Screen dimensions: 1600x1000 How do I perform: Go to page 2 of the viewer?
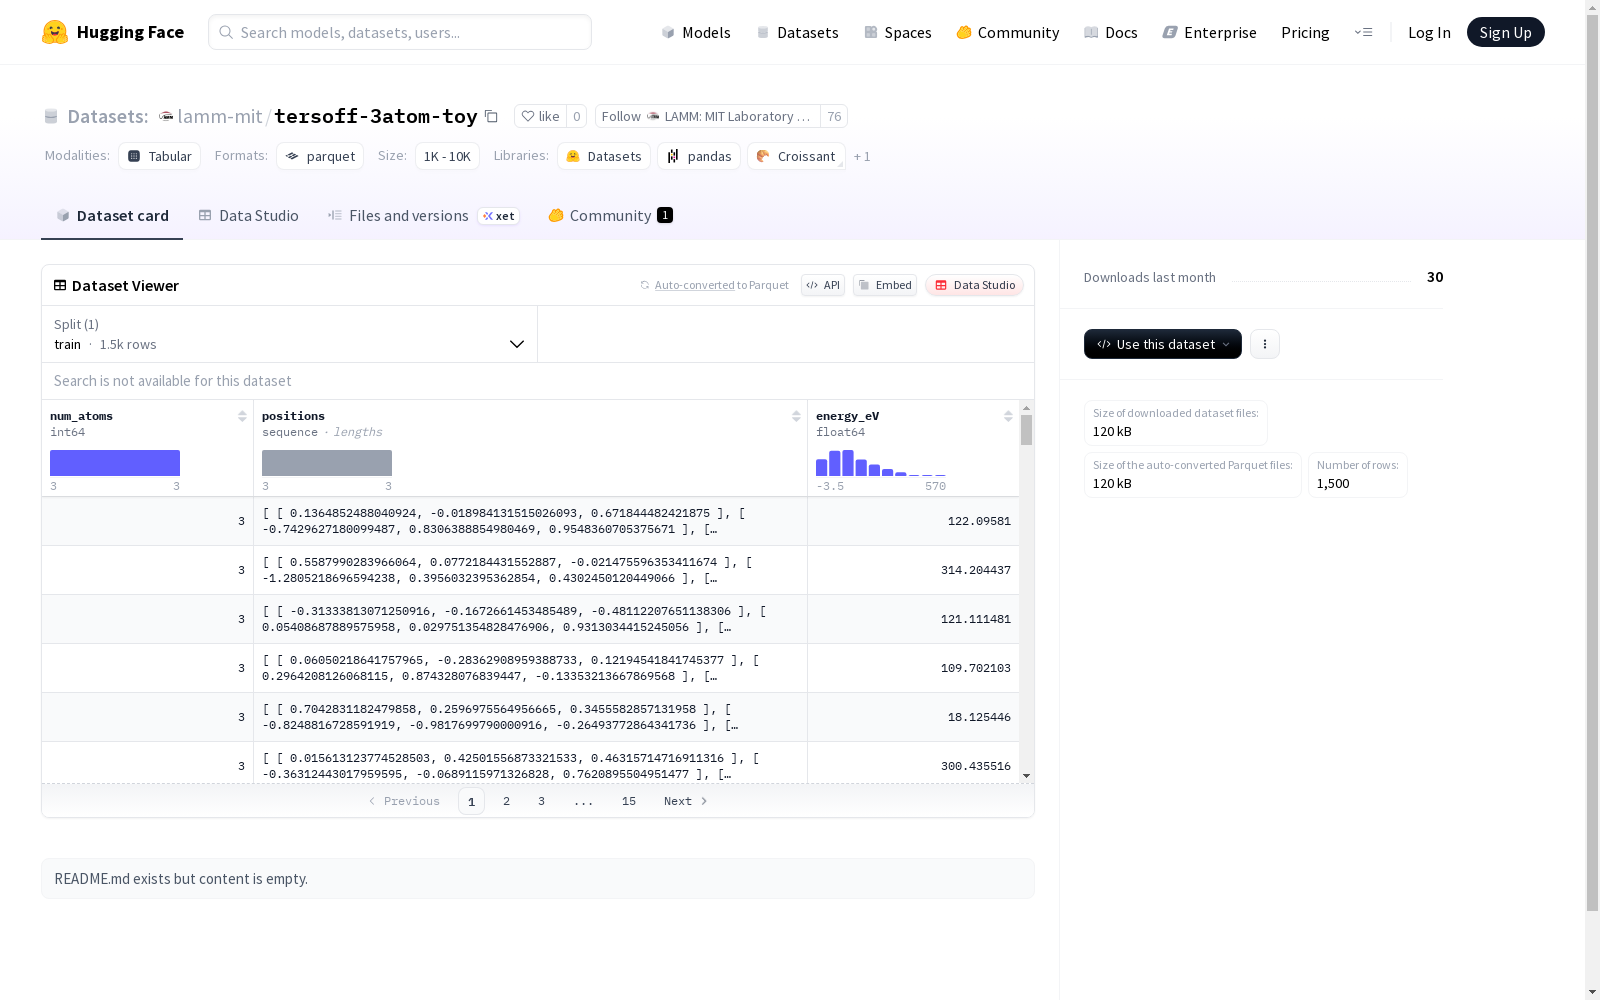[506, 801]
